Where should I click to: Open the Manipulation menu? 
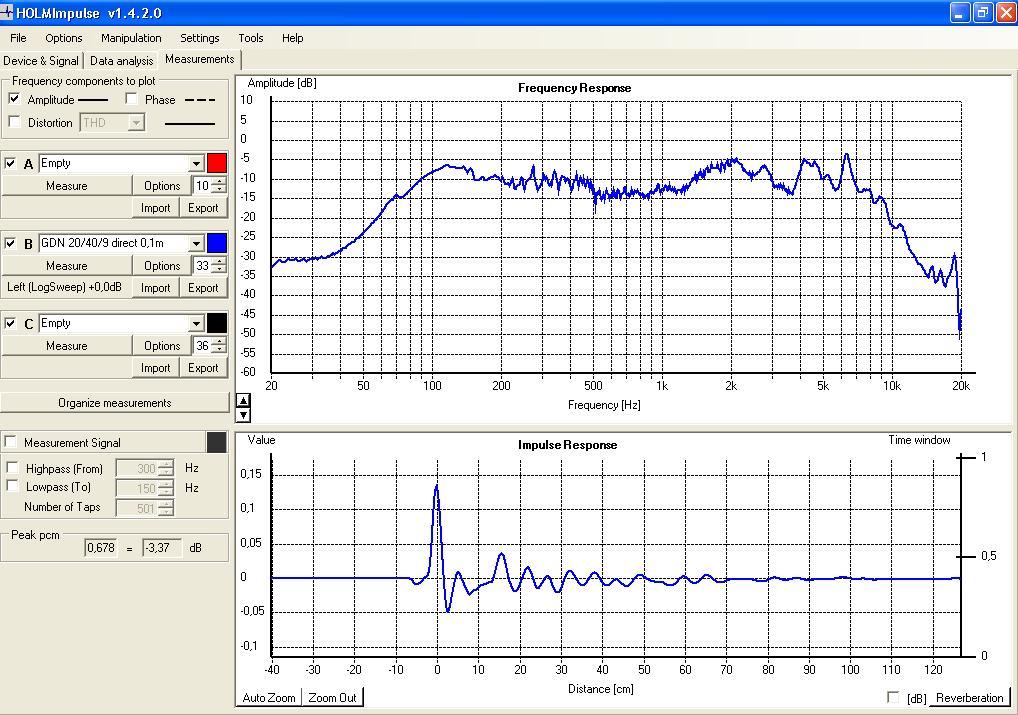tap(131, 38)
